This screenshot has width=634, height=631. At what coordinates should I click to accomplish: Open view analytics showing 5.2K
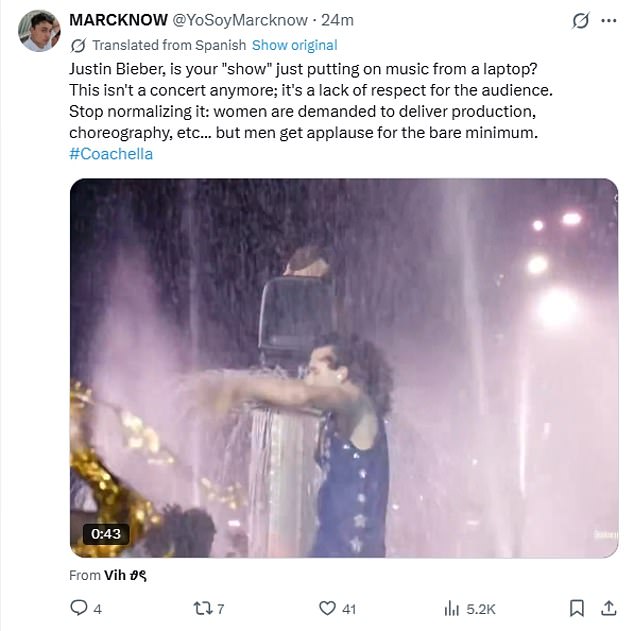[450, 608]
